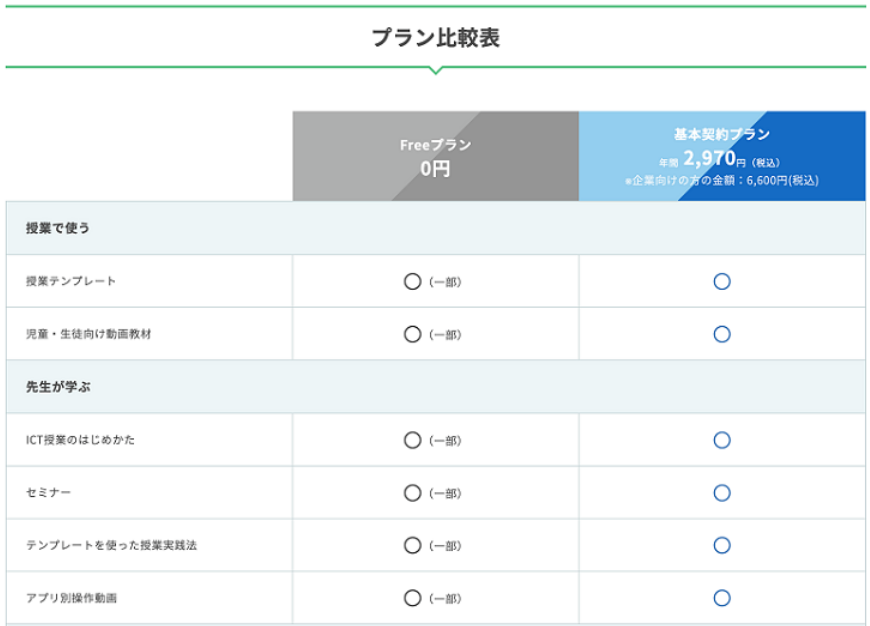
Task: Click basic plan circle for 児童・生徒向け動画教材
Action: coord(722,334)
